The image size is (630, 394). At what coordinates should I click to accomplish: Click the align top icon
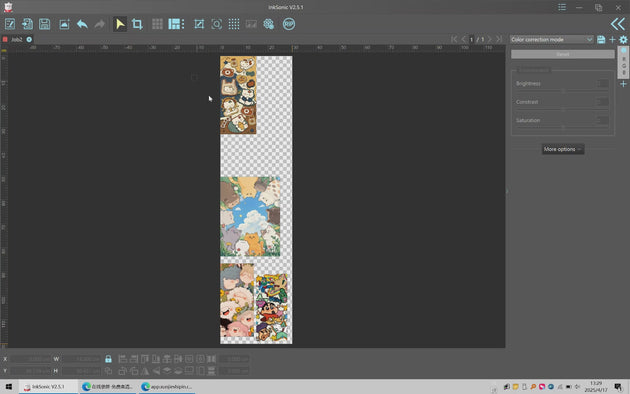click(145, 359)
